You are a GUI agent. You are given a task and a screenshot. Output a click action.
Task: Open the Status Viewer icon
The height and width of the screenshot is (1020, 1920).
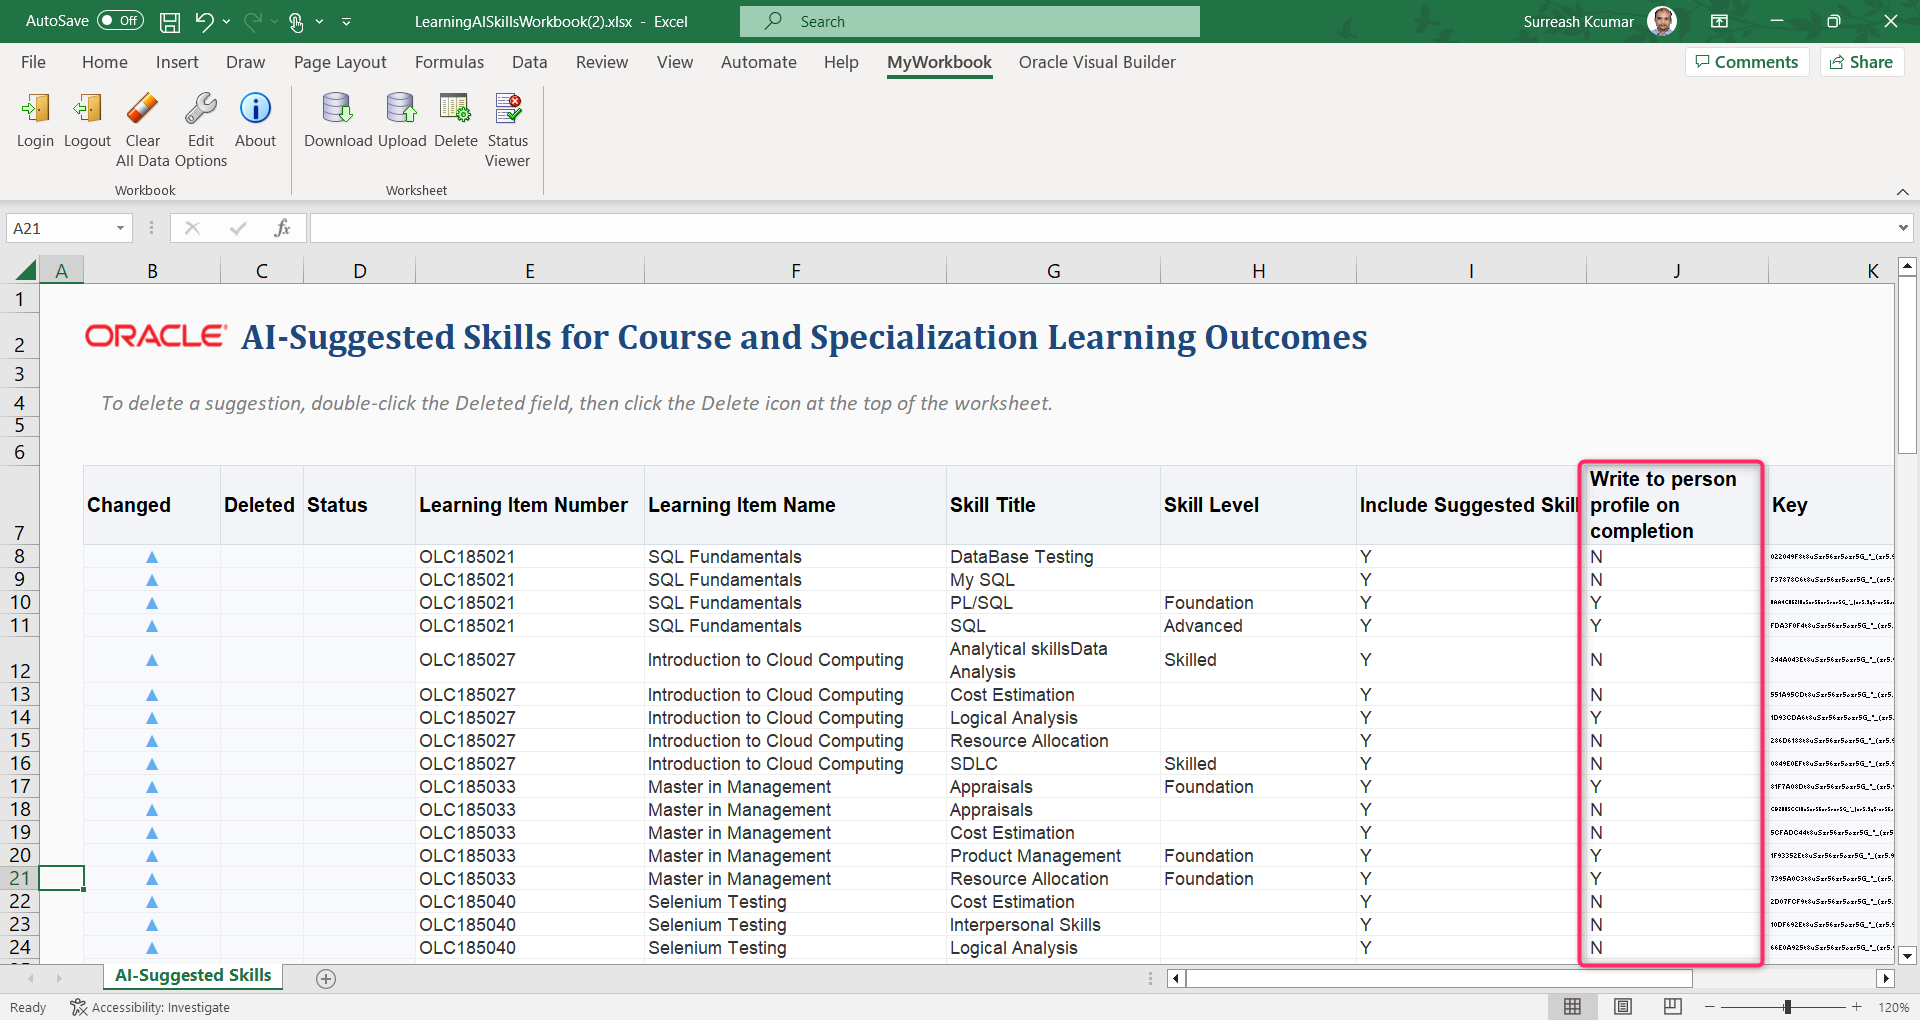tap(508, 109)
